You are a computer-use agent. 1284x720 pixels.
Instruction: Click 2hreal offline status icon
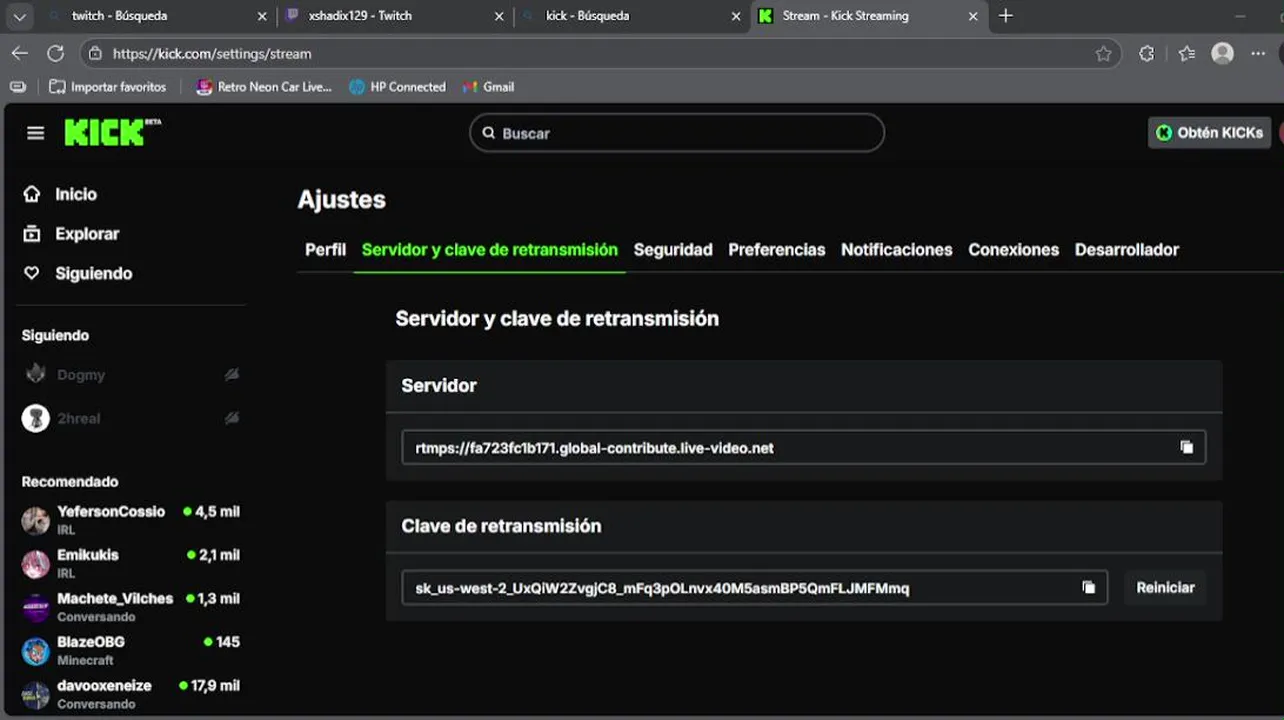coord(232,418)
